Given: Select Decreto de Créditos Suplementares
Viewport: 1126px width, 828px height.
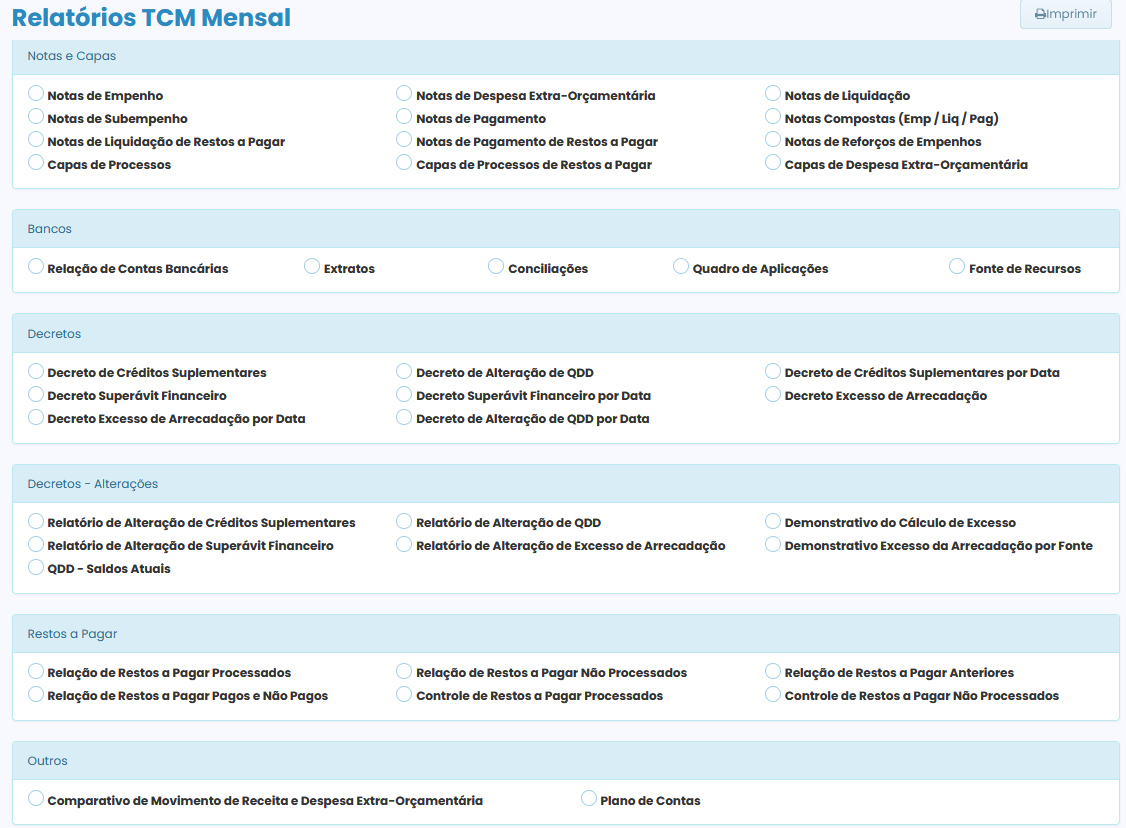Looking at the screenshot, I should point(36,370).
